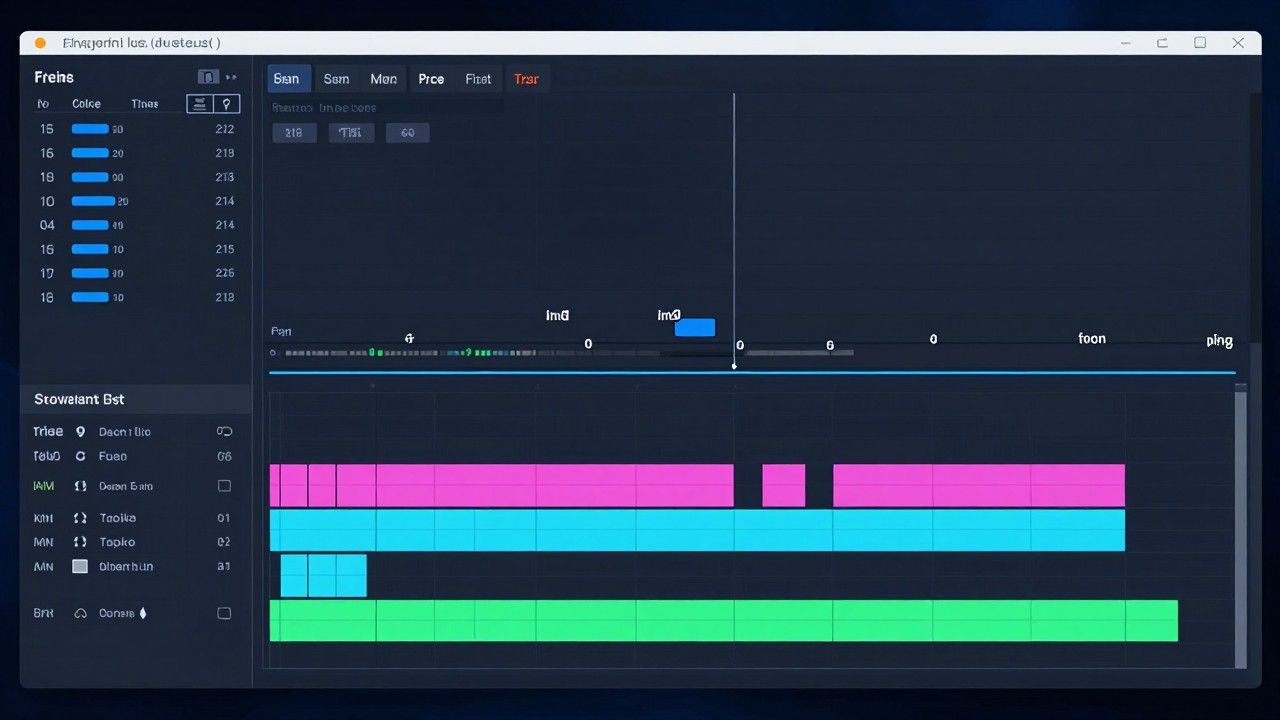Image resolution: width=1280 pixels, height=720 pixels.
Task: Click the value 212 in row 15
Action: 225,129
